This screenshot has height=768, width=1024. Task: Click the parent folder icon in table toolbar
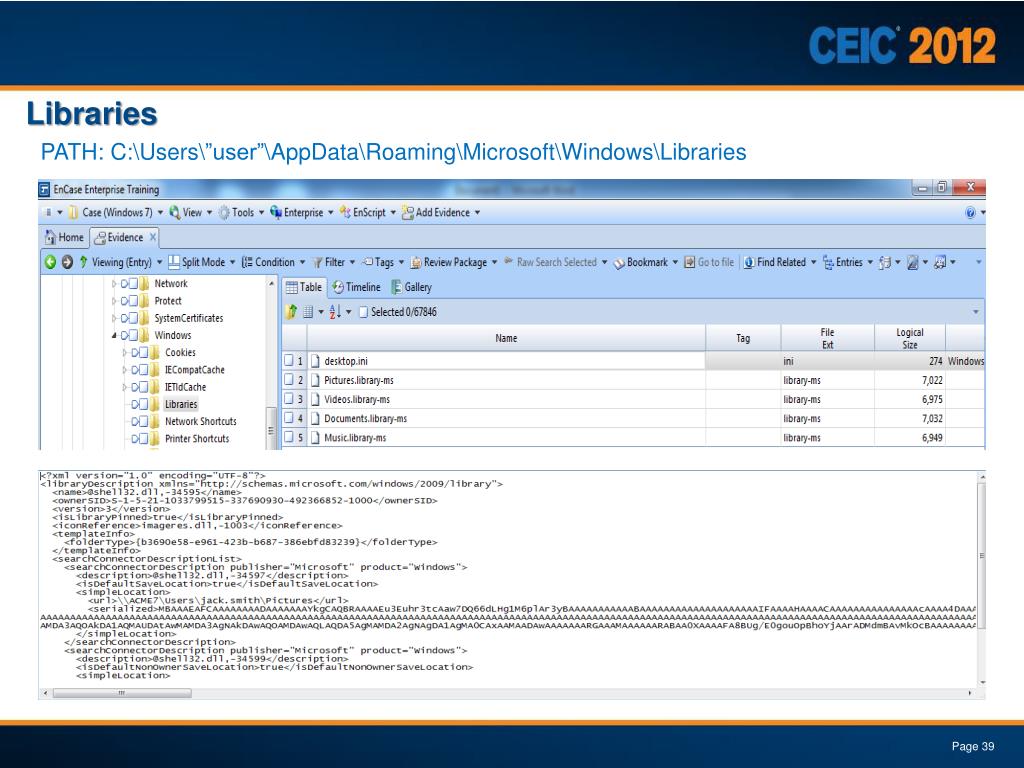tap(291, 312)
